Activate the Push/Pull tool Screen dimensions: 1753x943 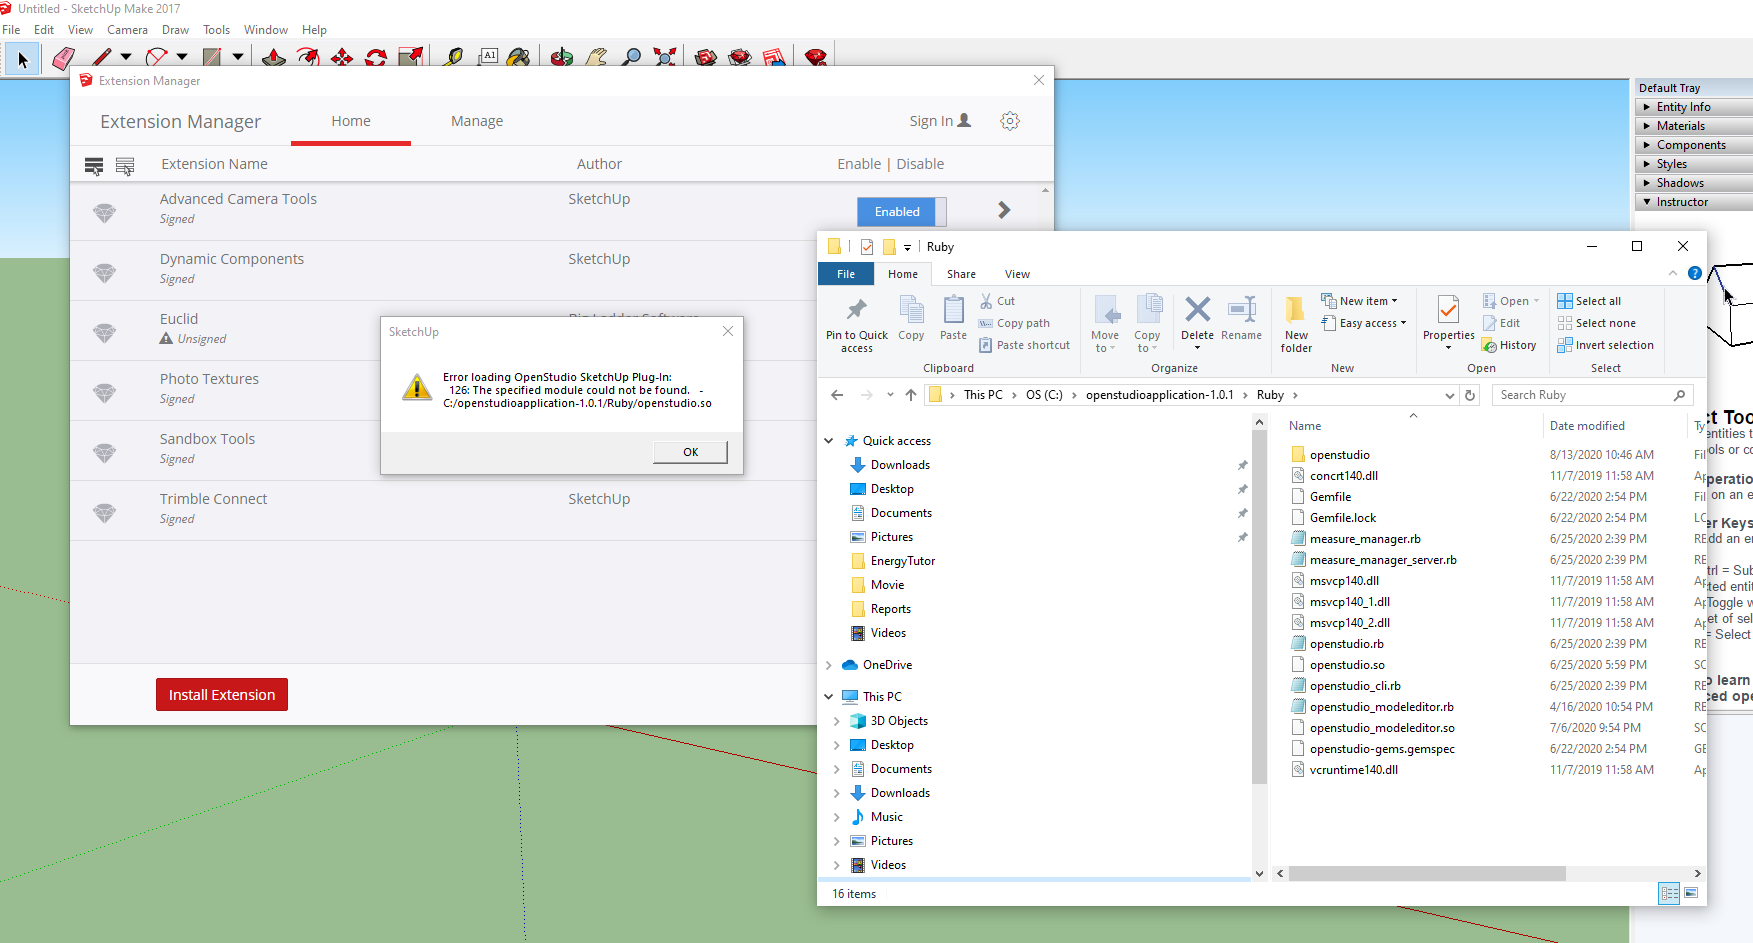[x=274, y=58]
